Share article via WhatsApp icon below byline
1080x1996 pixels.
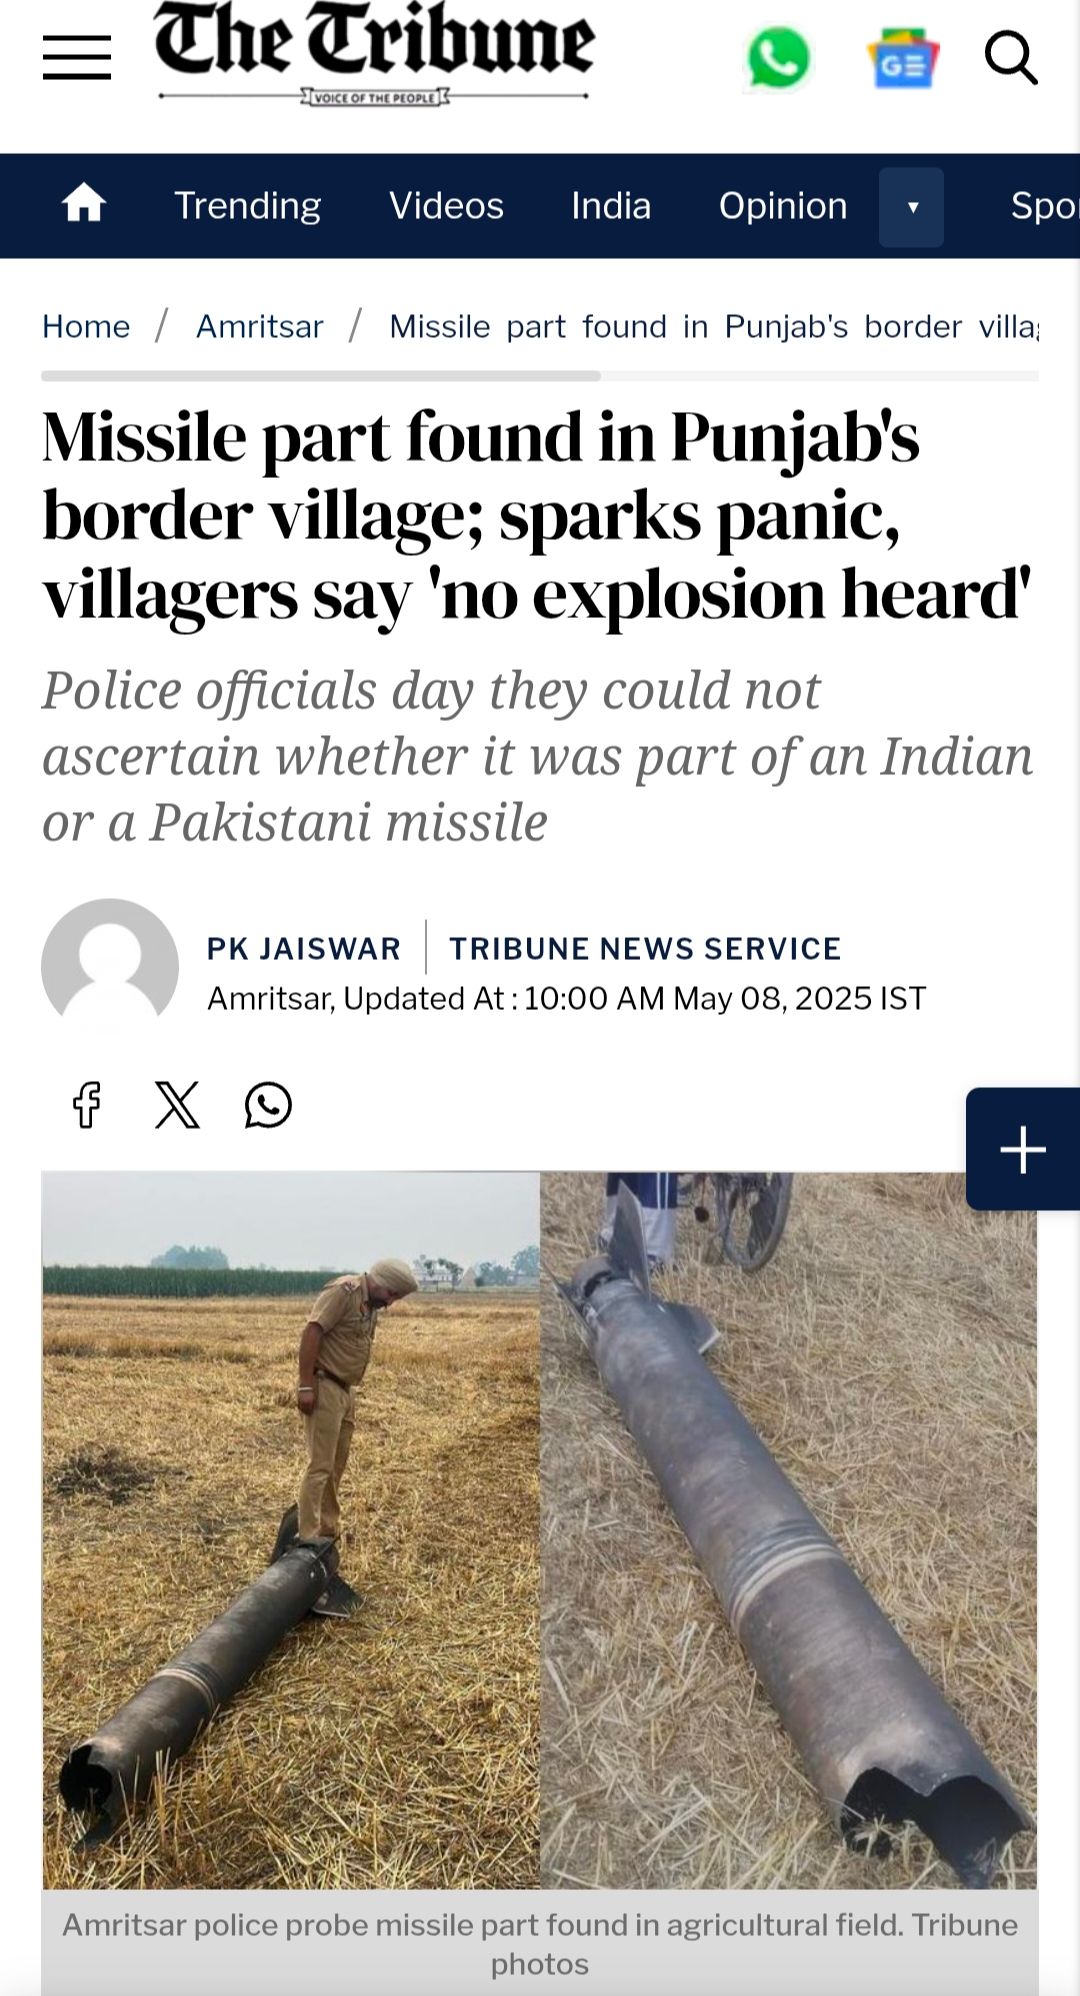point(268,1105)
